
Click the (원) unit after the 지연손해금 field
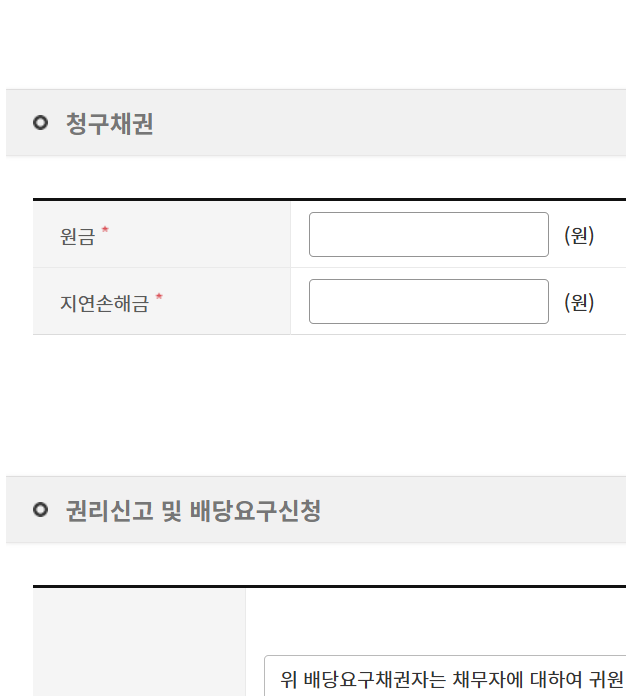point(579,302)
